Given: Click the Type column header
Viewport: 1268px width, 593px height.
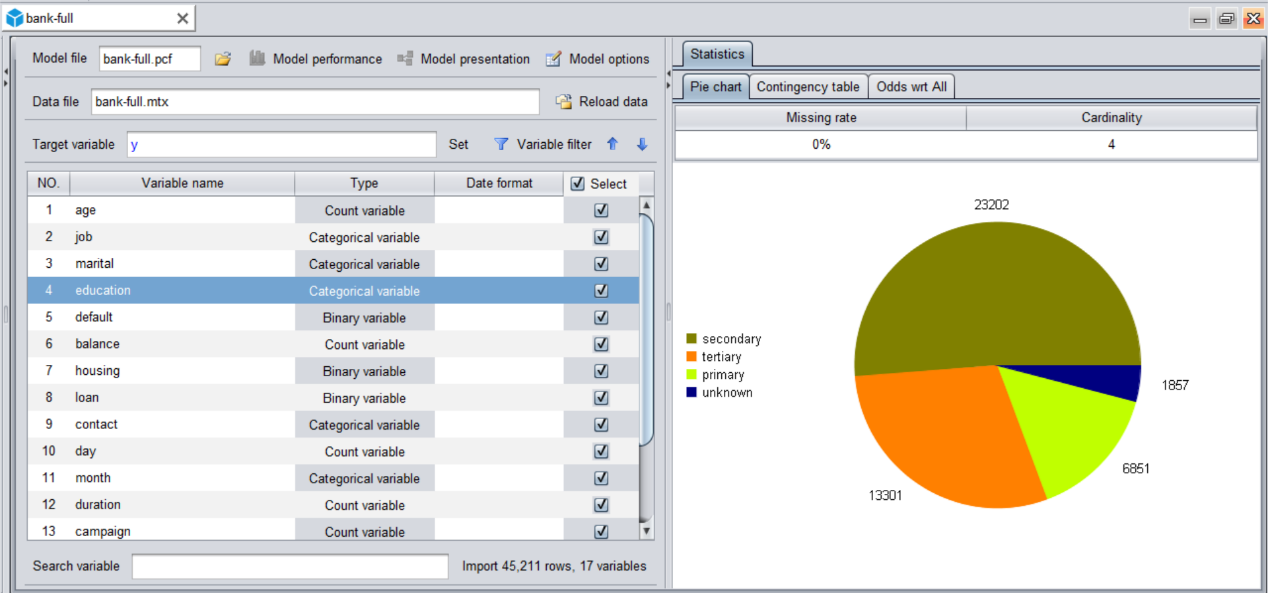Looking at the screenshot, I should pos(364,184).
